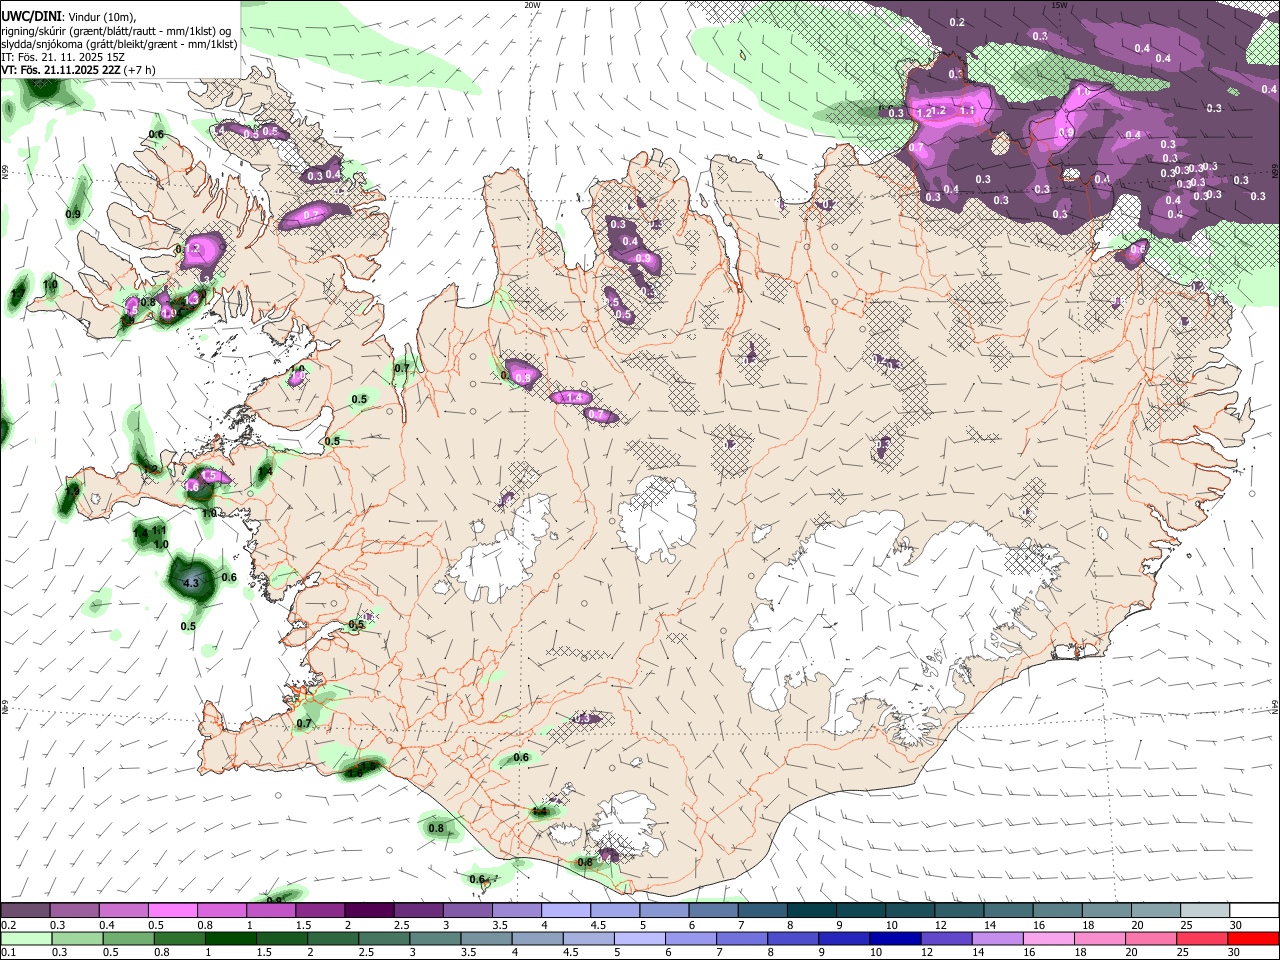Select the dark purple 2–2.5 top legend swatch

pos(369,911)
